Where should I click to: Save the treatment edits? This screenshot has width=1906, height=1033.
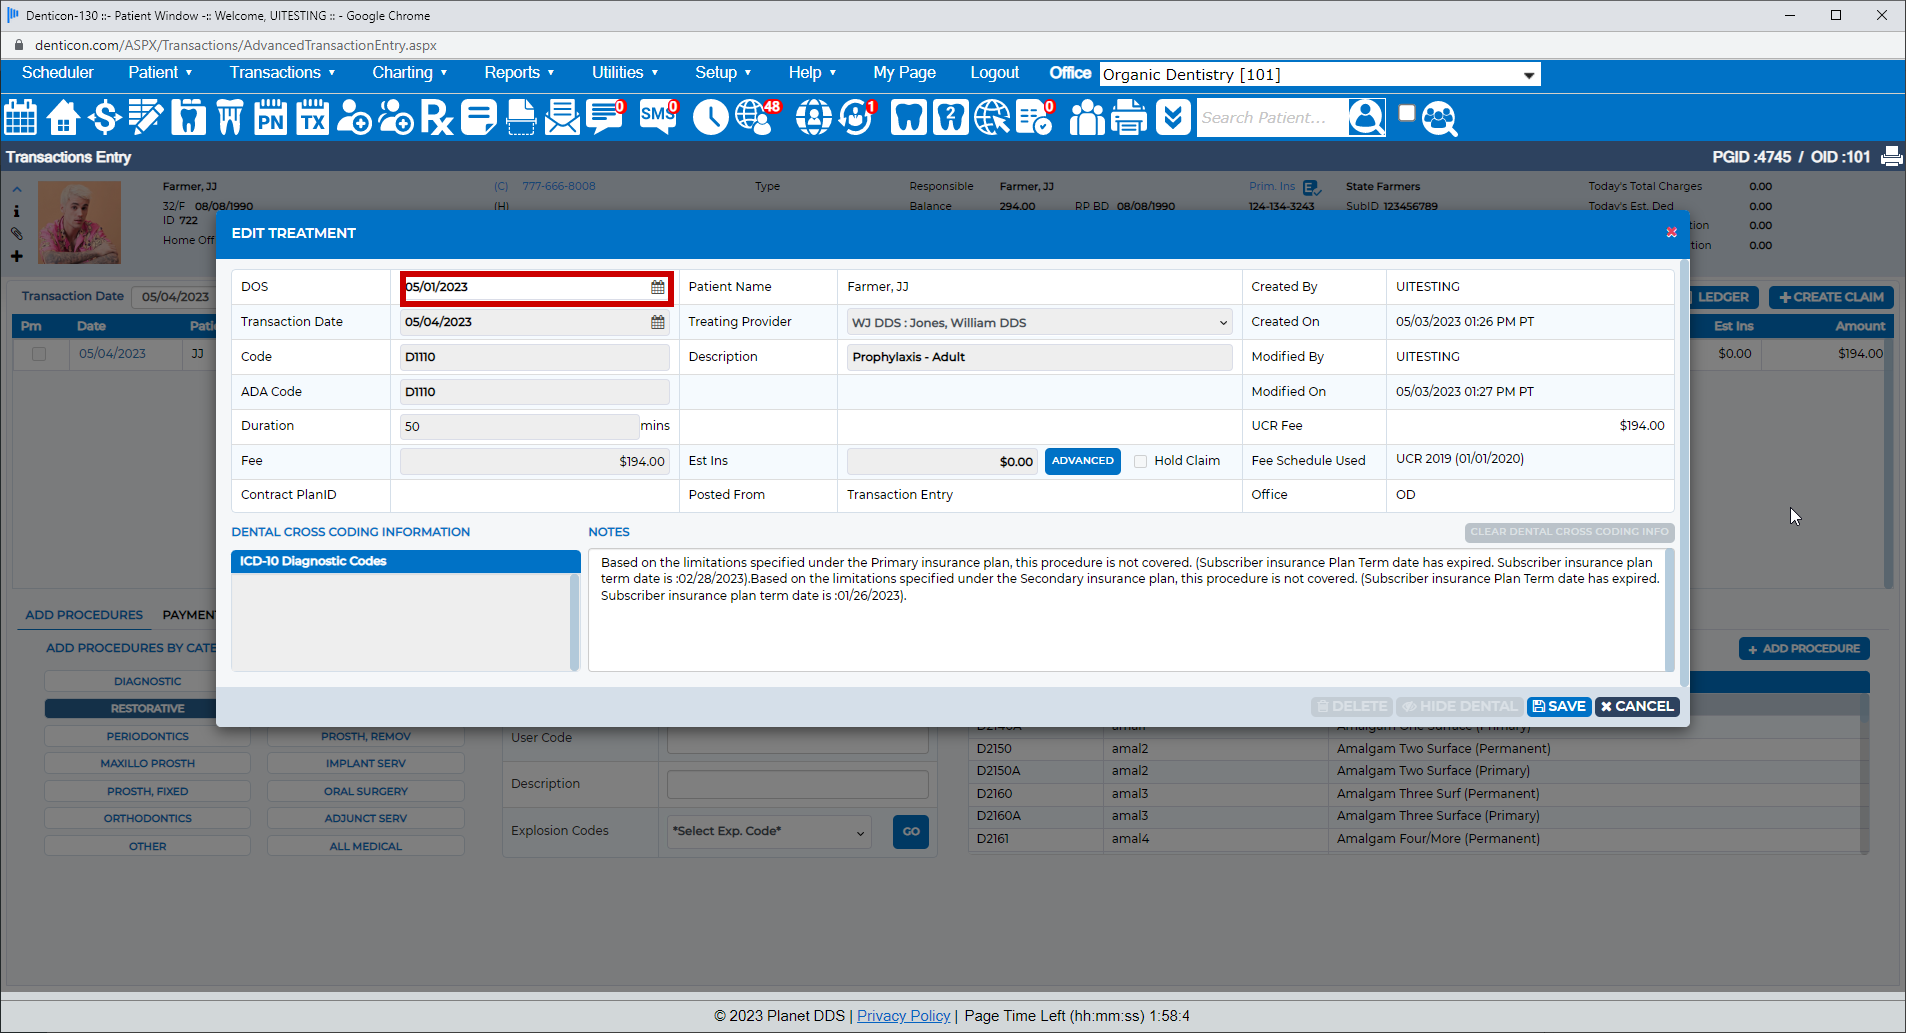(1558, 706)
